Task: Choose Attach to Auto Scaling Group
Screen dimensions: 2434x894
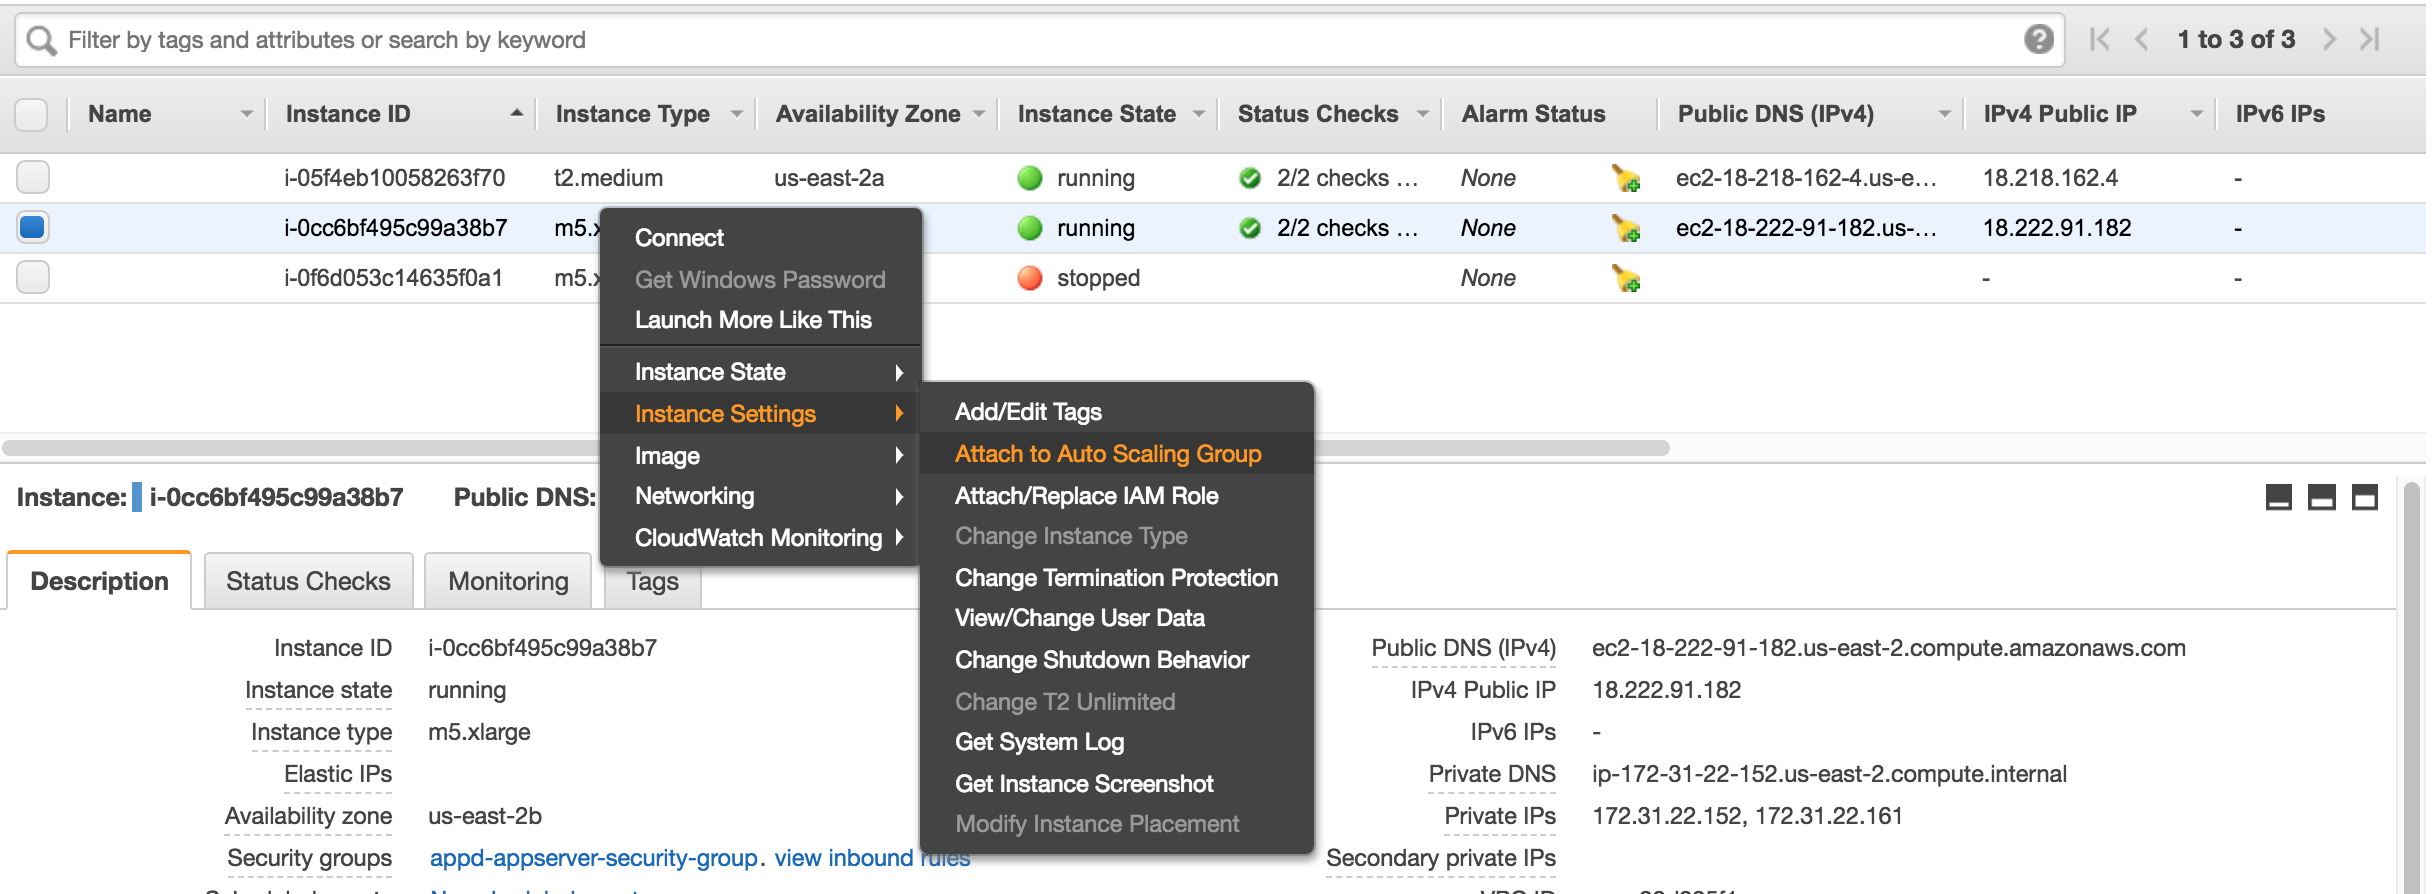Action: click(x=1116, y=454)
